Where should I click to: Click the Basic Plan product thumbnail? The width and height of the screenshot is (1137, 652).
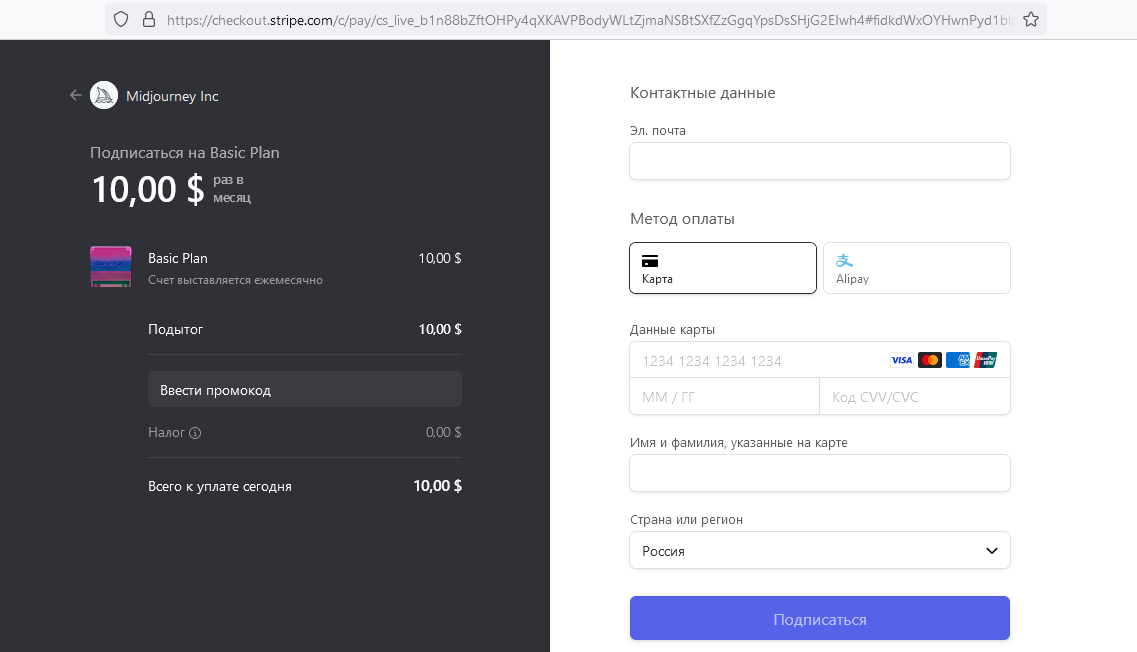click(110, 267)
